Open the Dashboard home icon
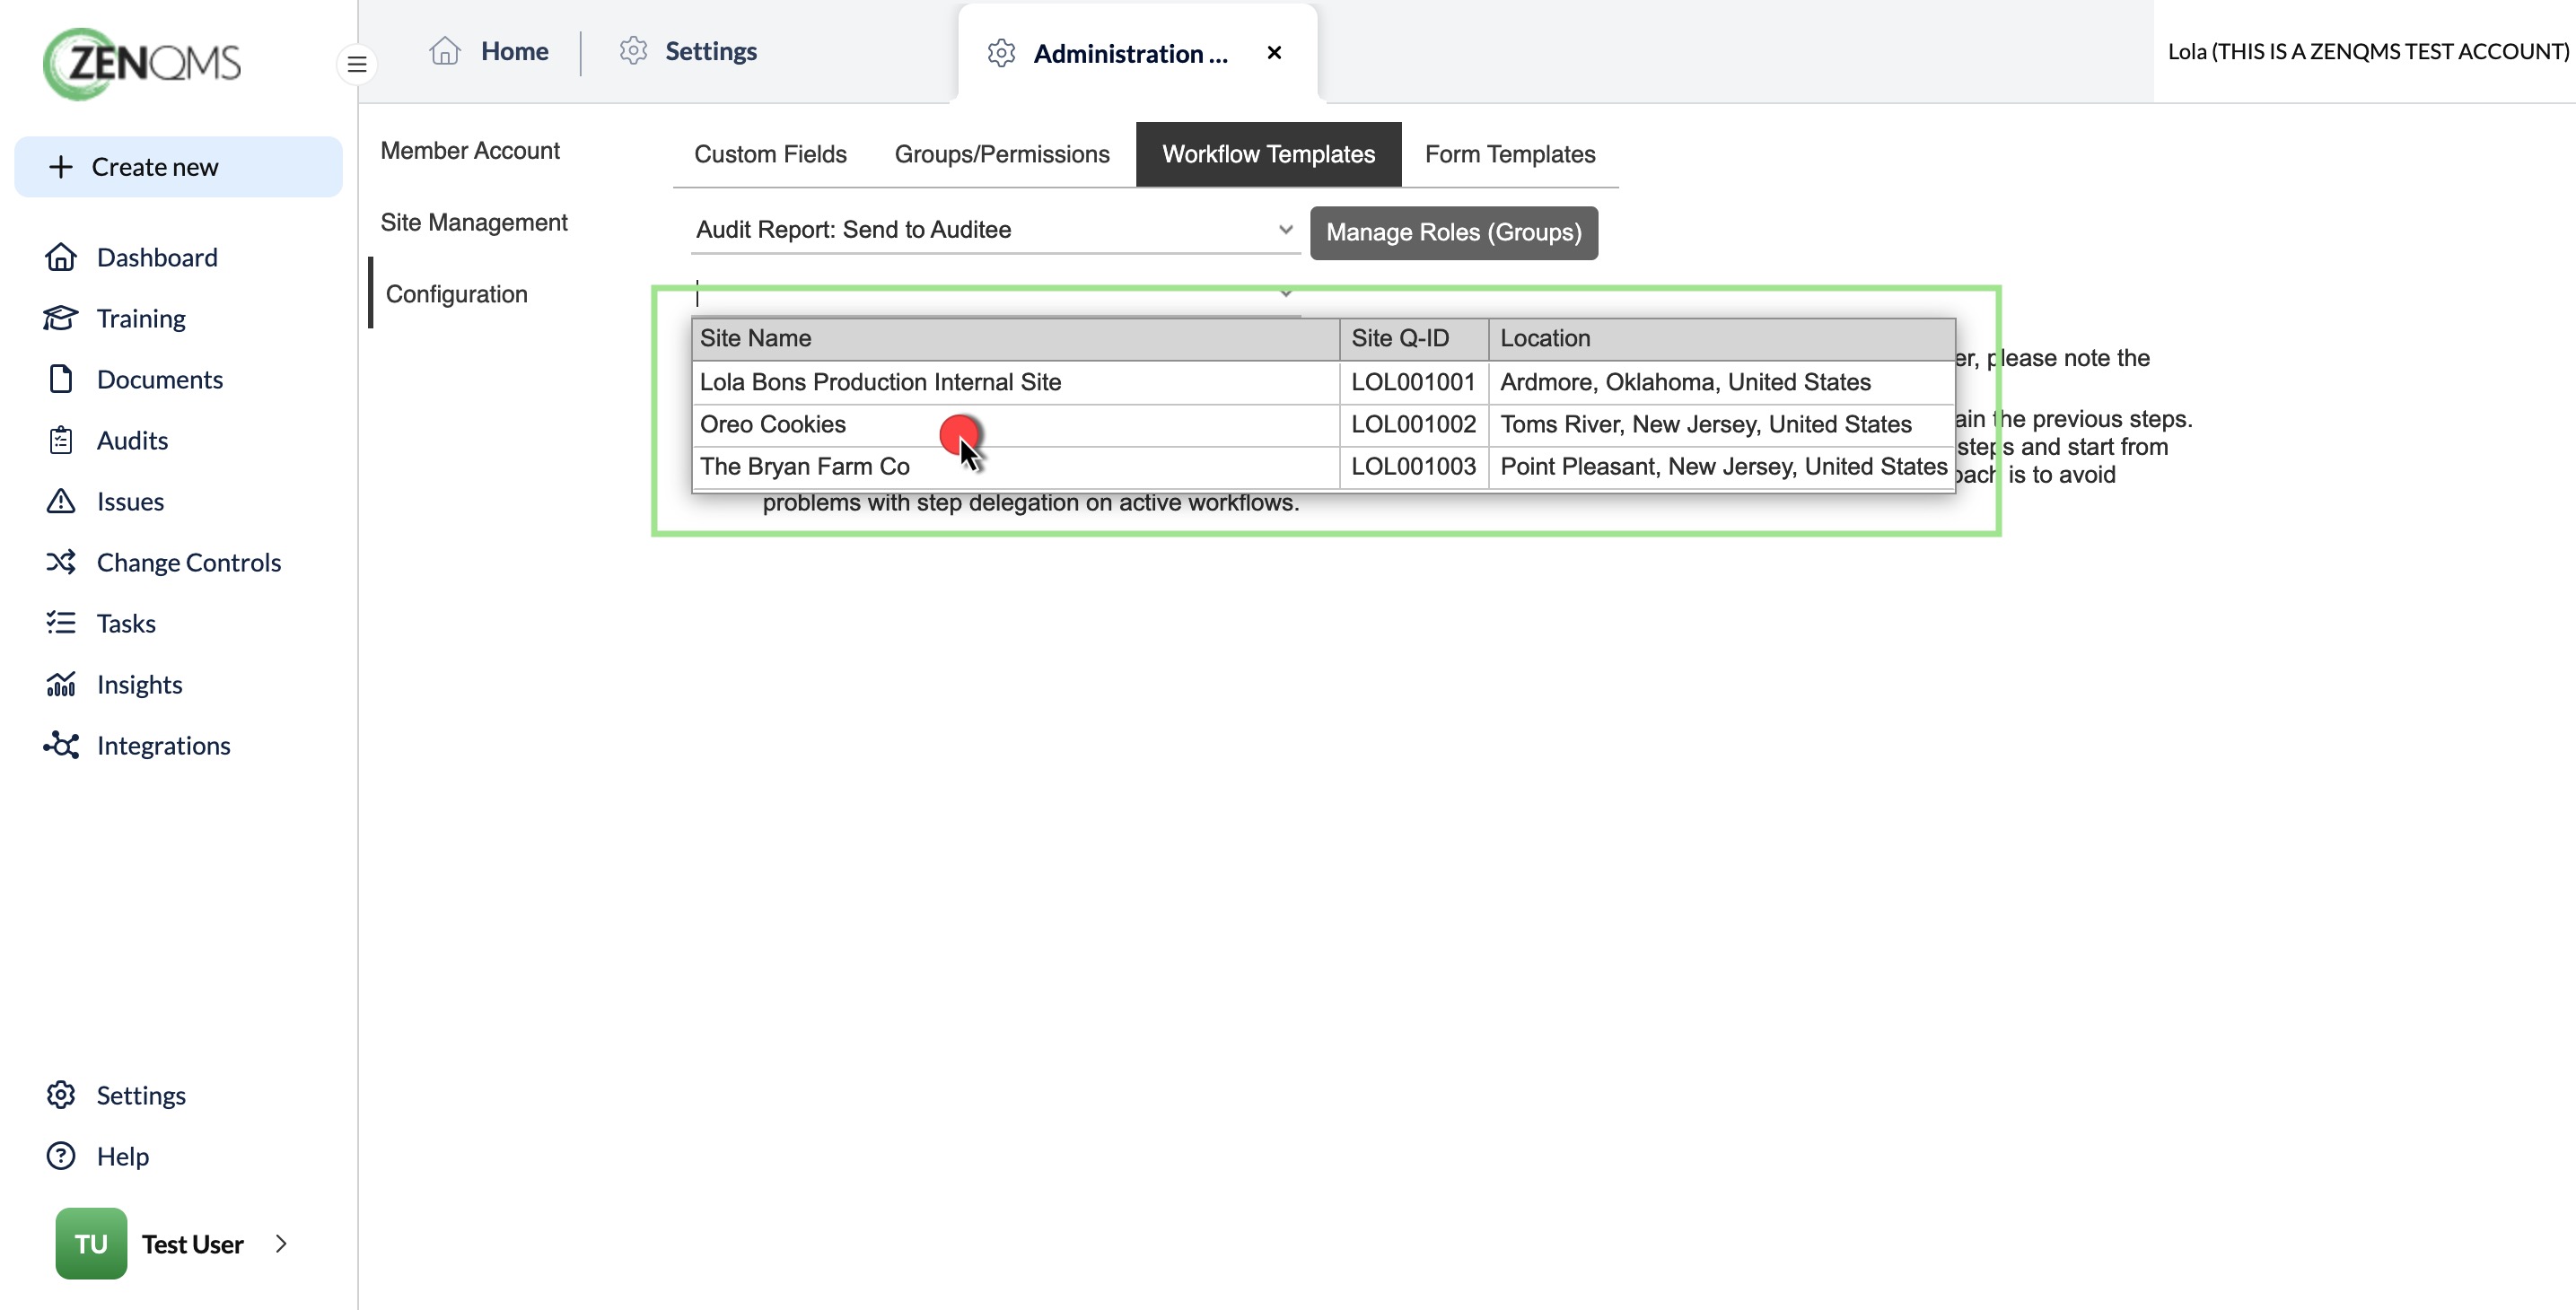 click(x=61, y=257)
